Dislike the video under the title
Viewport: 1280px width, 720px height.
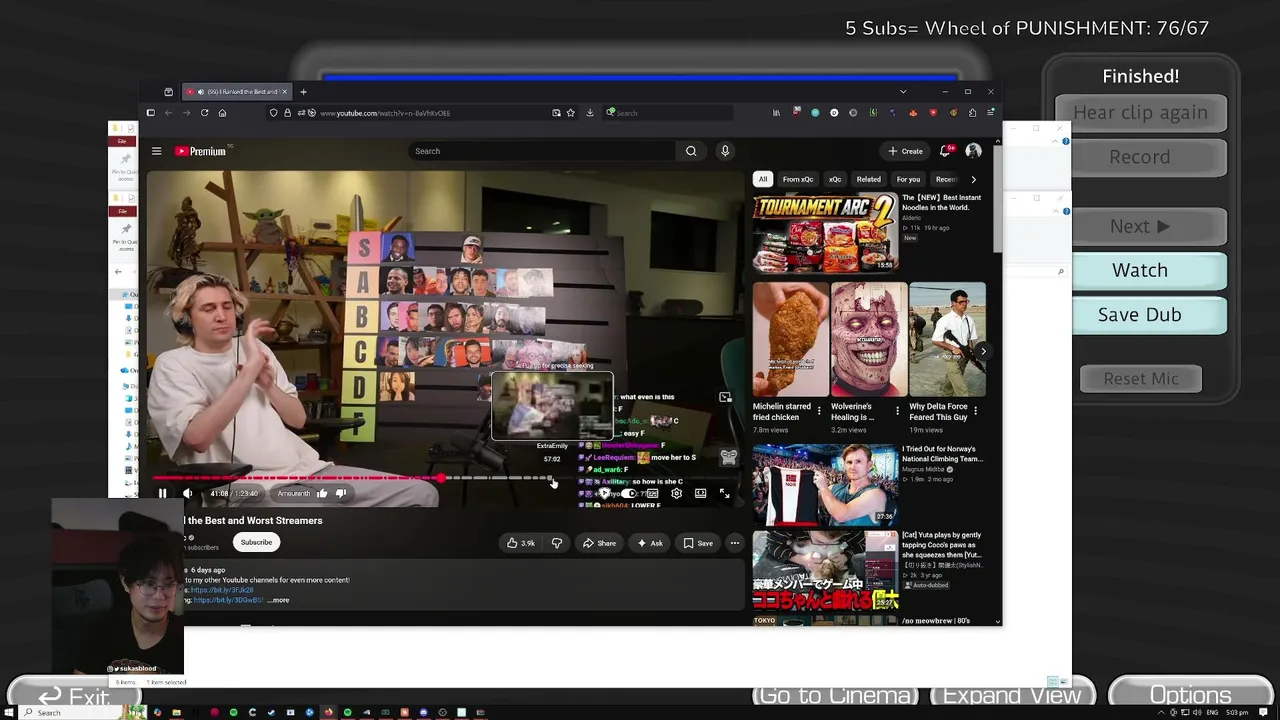[557, 543]
